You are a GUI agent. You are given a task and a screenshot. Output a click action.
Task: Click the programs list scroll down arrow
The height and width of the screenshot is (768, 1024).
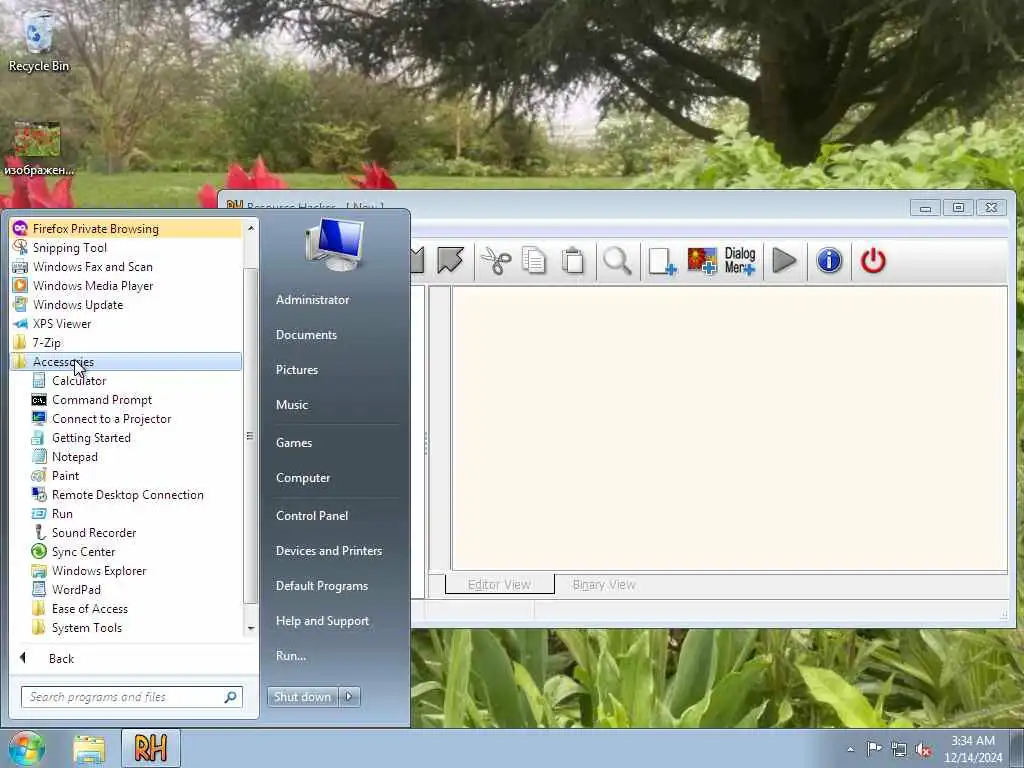pos(251,628)
